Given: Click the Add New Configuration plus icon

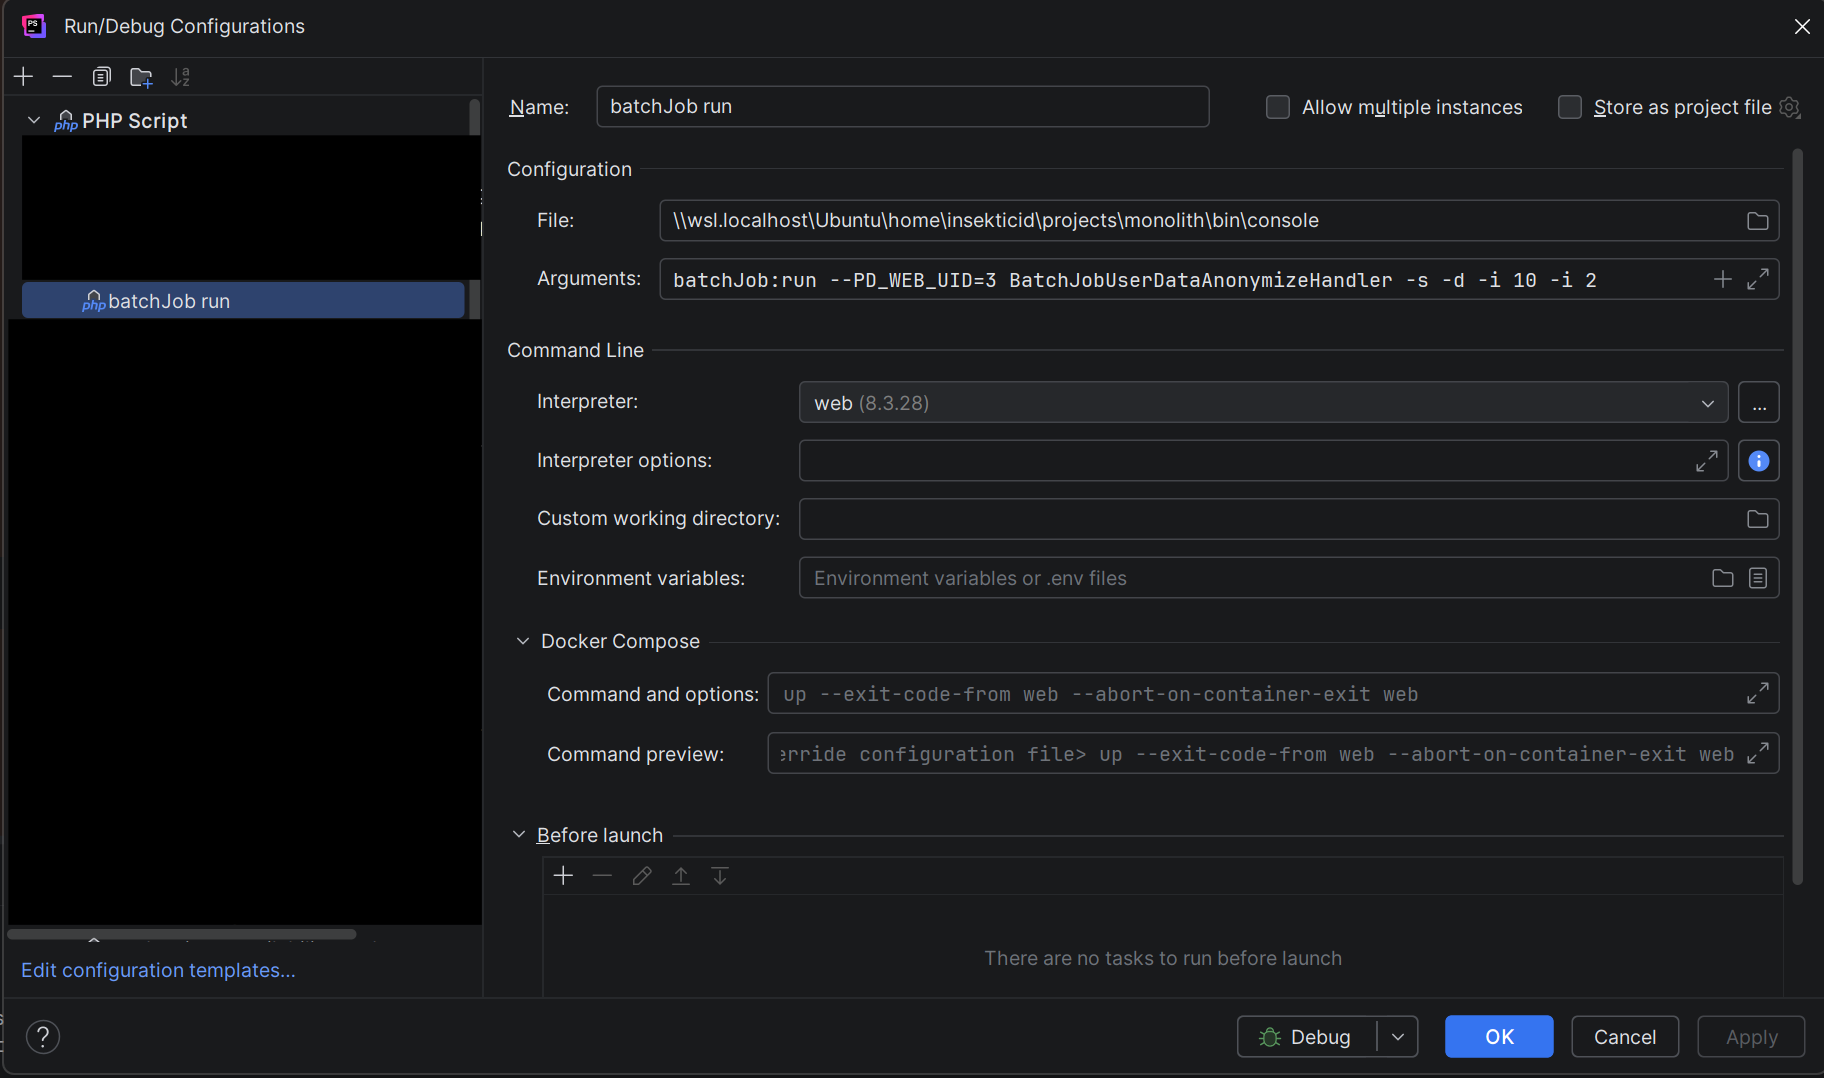Looking at the screenshot, I should click(x=24, y=77).
